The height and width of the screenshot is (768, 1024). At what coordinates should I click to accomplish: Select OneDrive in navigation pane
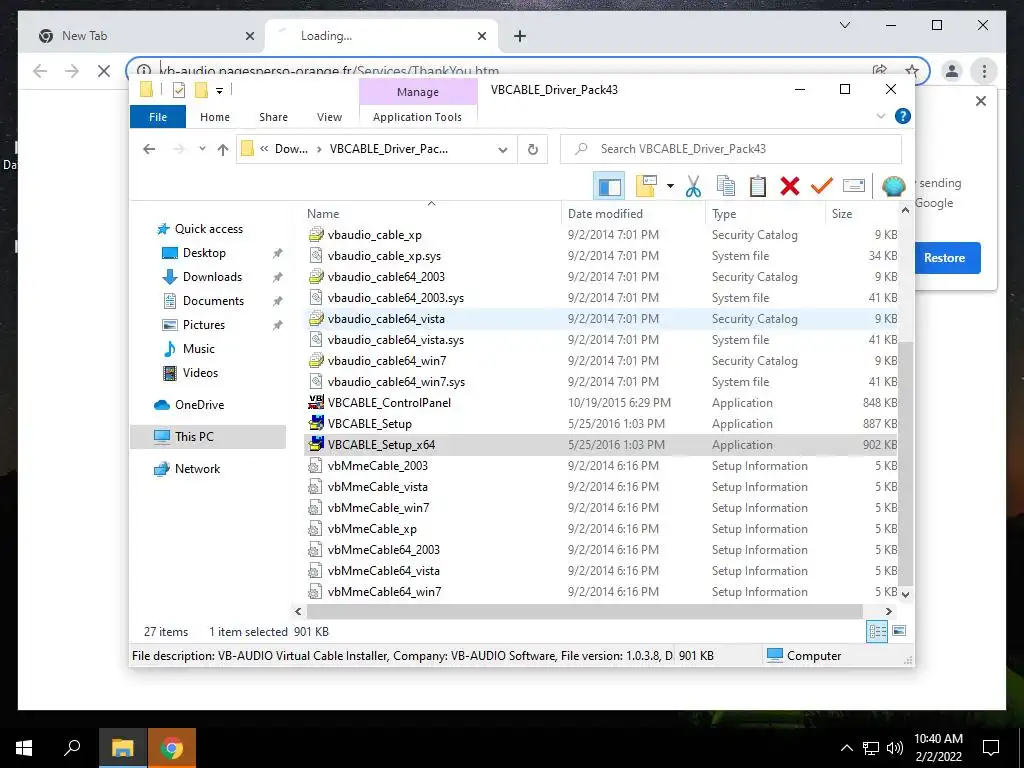click(x=199, y=405)
